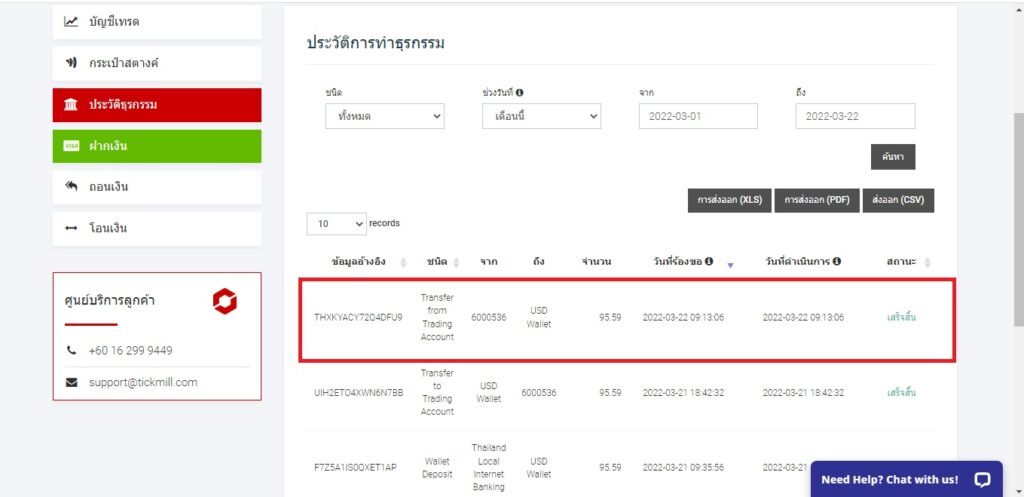
Task: Click the chat bubble icon in help widget
Action: click(981, 479)
